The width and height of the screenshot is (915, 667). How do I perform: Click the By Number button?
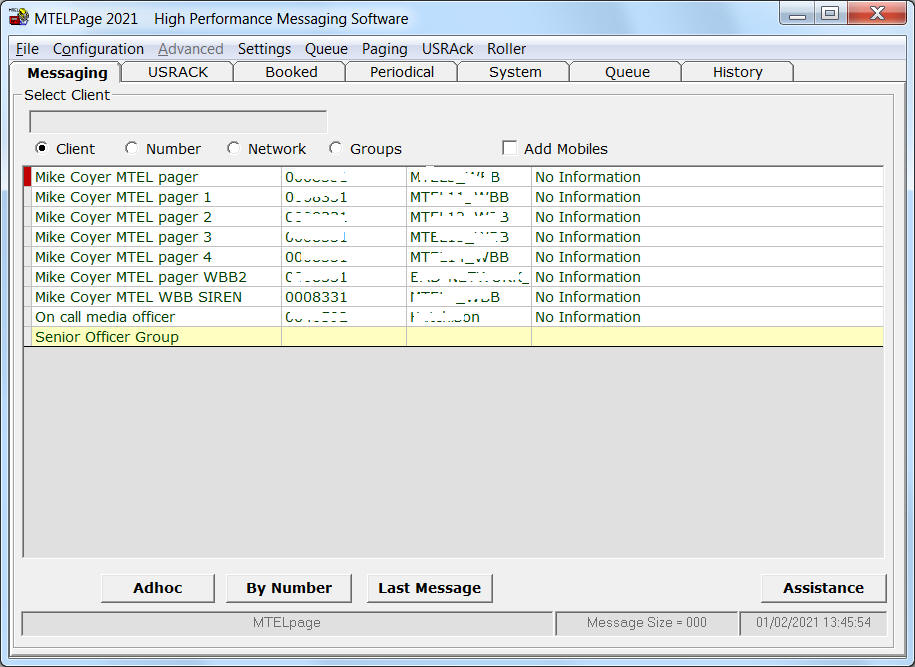pos(289,588)
